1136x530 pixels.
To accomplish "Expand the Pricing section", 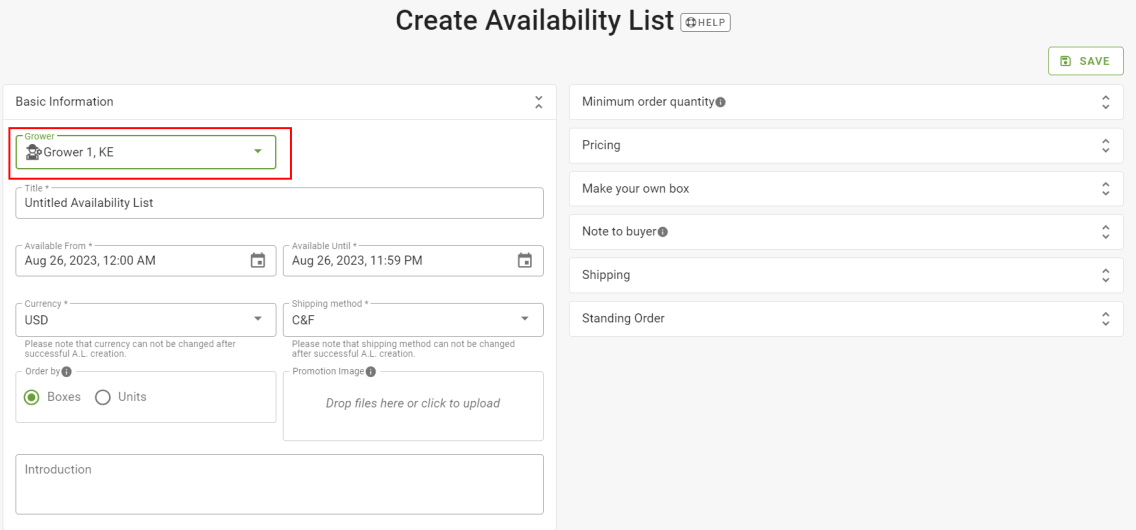I will (x=846, y=146).
